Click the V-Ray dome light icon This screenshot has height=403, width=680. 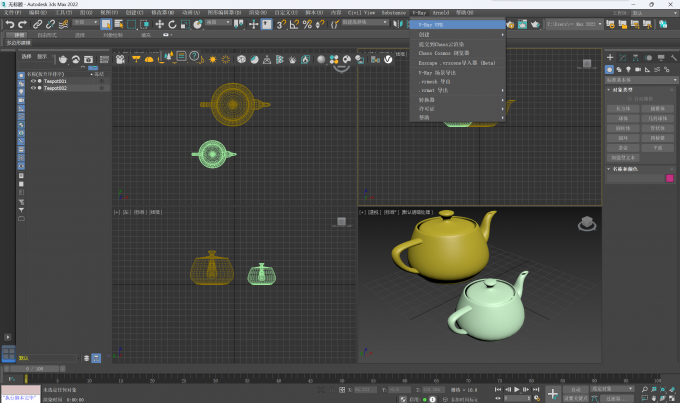149,59
